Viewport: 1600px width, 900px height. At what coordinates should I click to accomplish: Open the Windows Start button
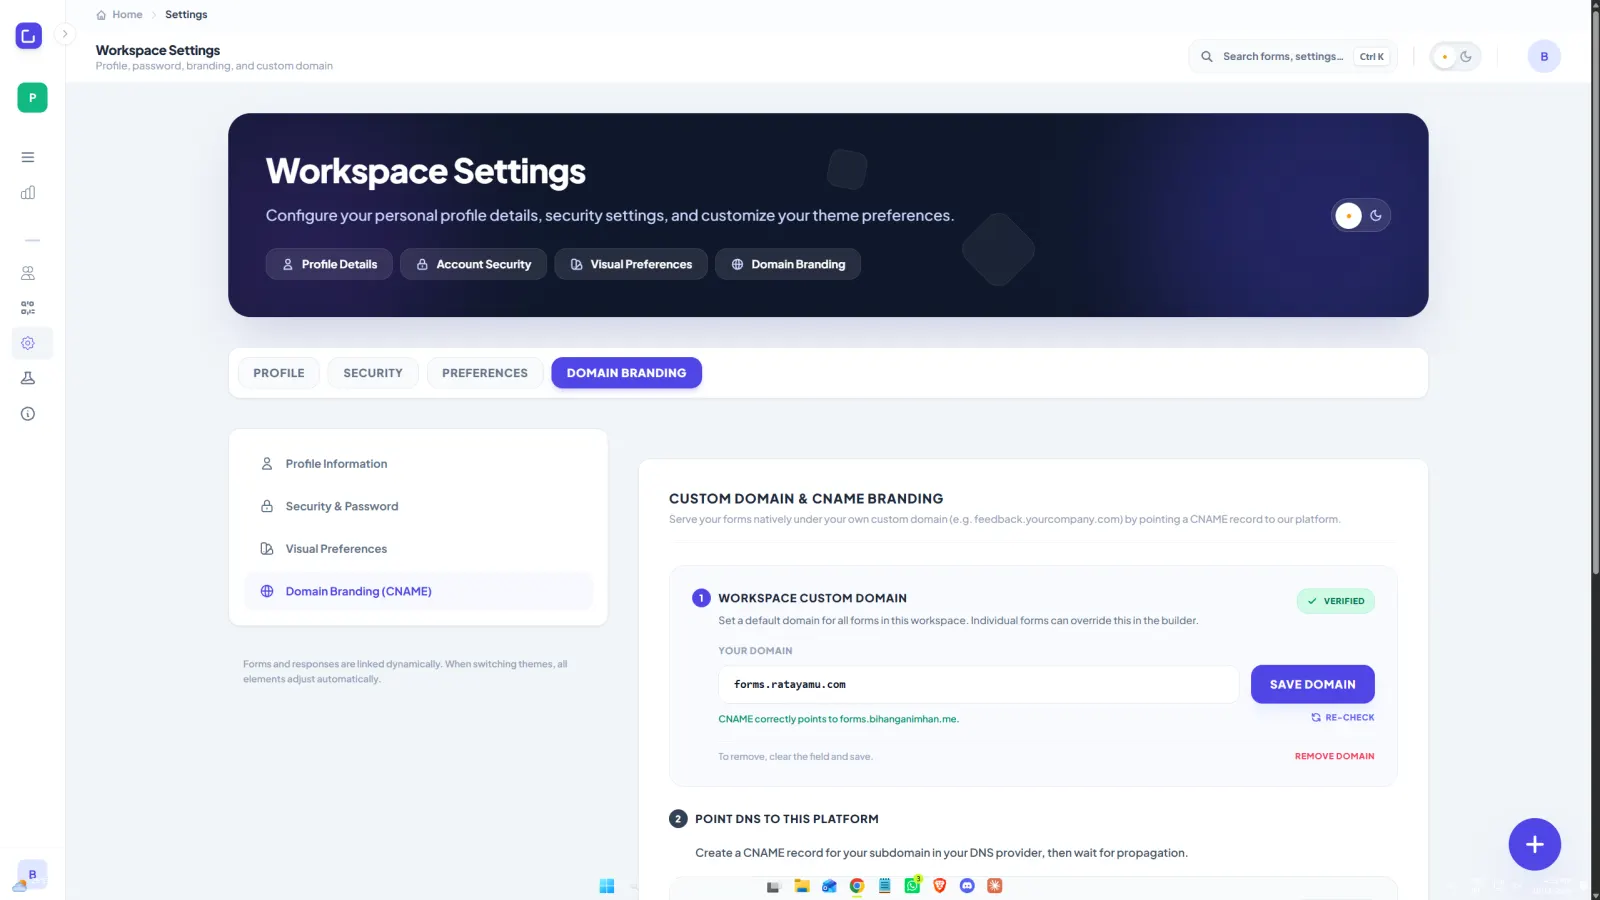pyautogui.click(x=607, y=886)
